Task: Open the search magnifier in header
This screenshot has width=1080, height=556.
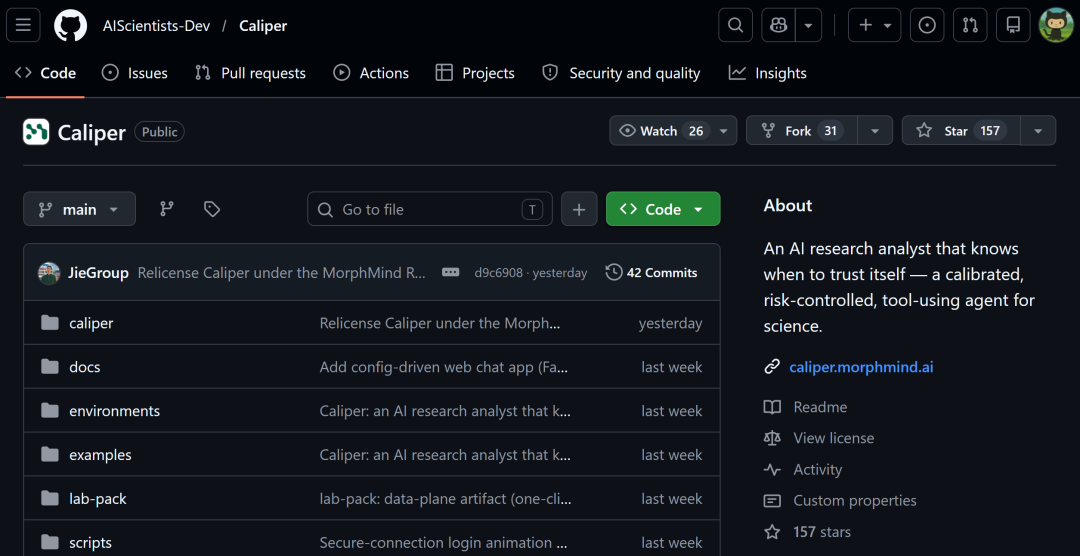Action: 736,25
